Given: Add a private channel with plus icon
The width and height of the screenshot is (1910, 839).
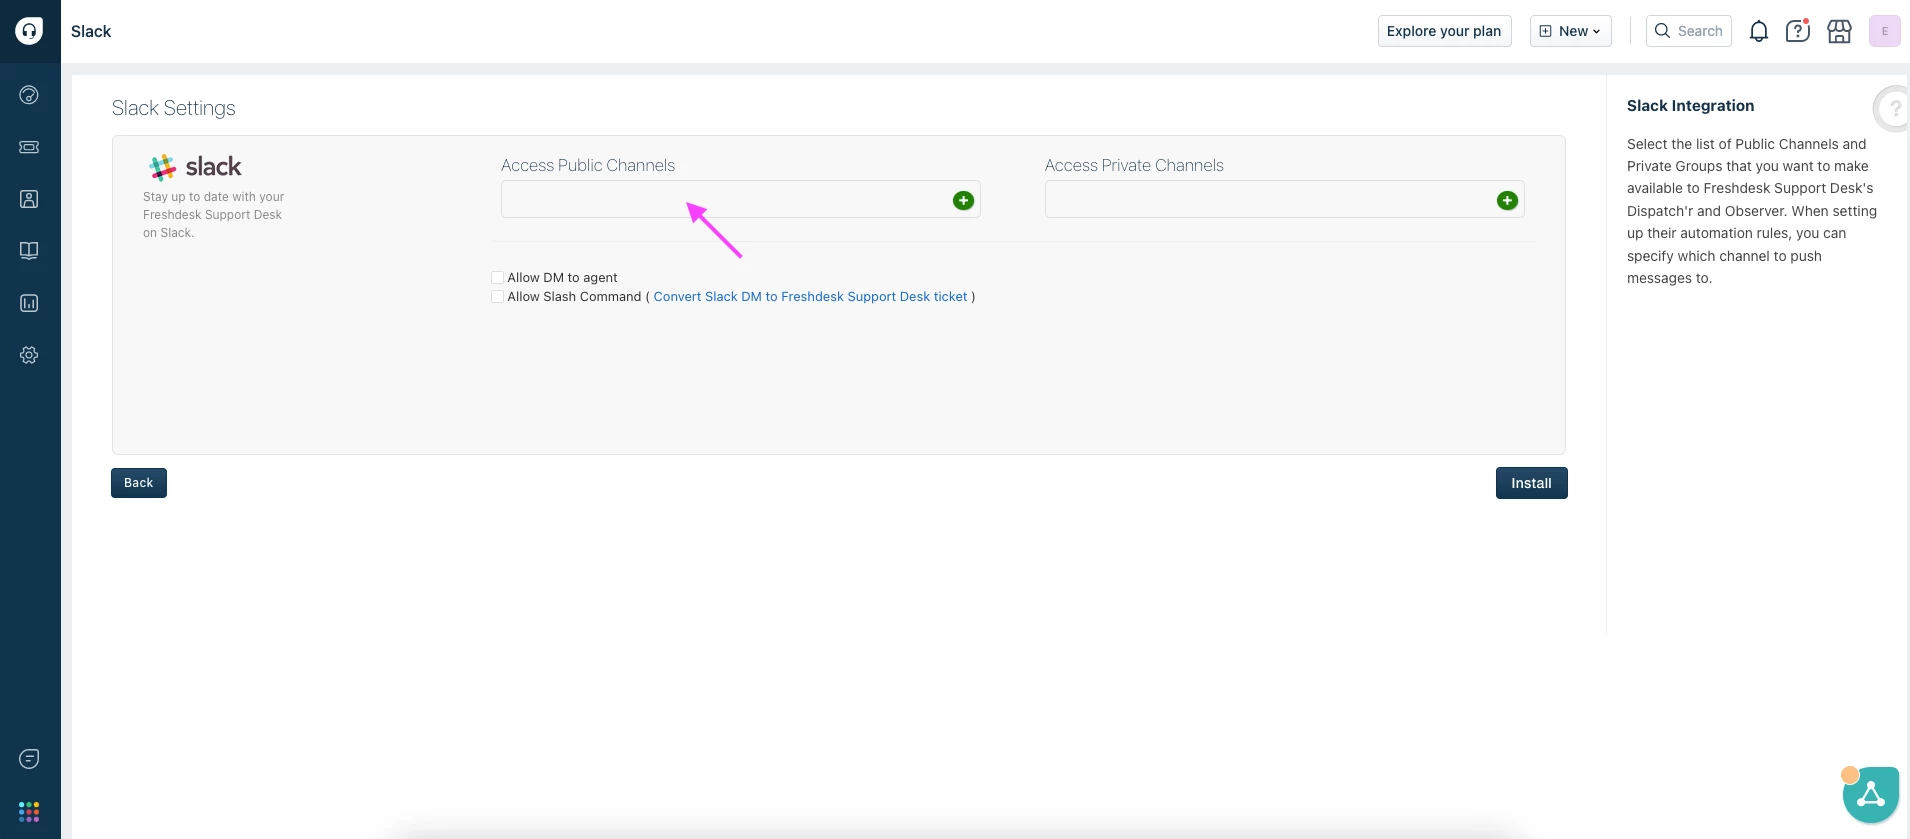Looking at the screenshot, I should [1507, 201].
